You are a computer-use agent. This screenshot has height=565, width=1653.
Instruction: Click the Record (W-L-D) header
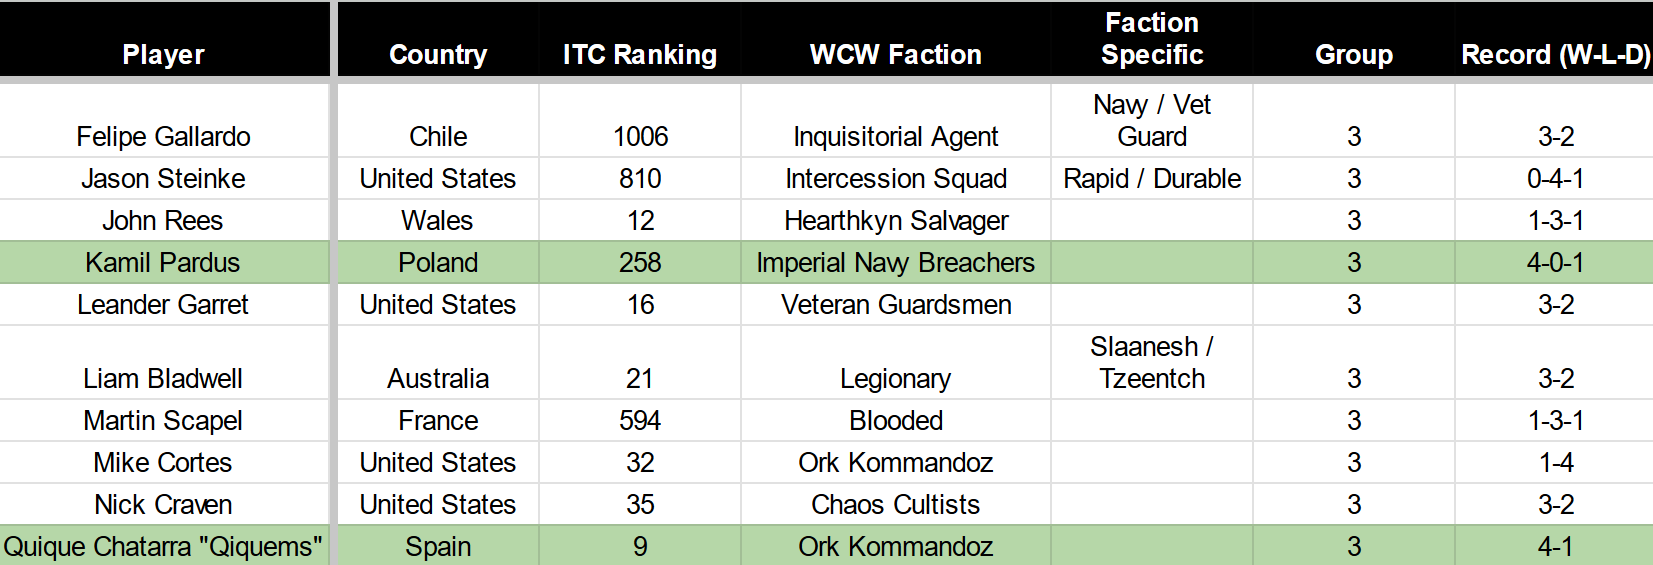point(1555,54)
